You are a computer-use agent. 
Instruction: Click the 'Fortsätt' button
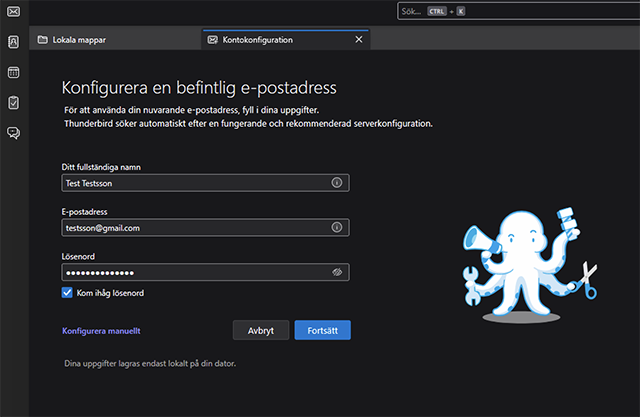(322, 330)
